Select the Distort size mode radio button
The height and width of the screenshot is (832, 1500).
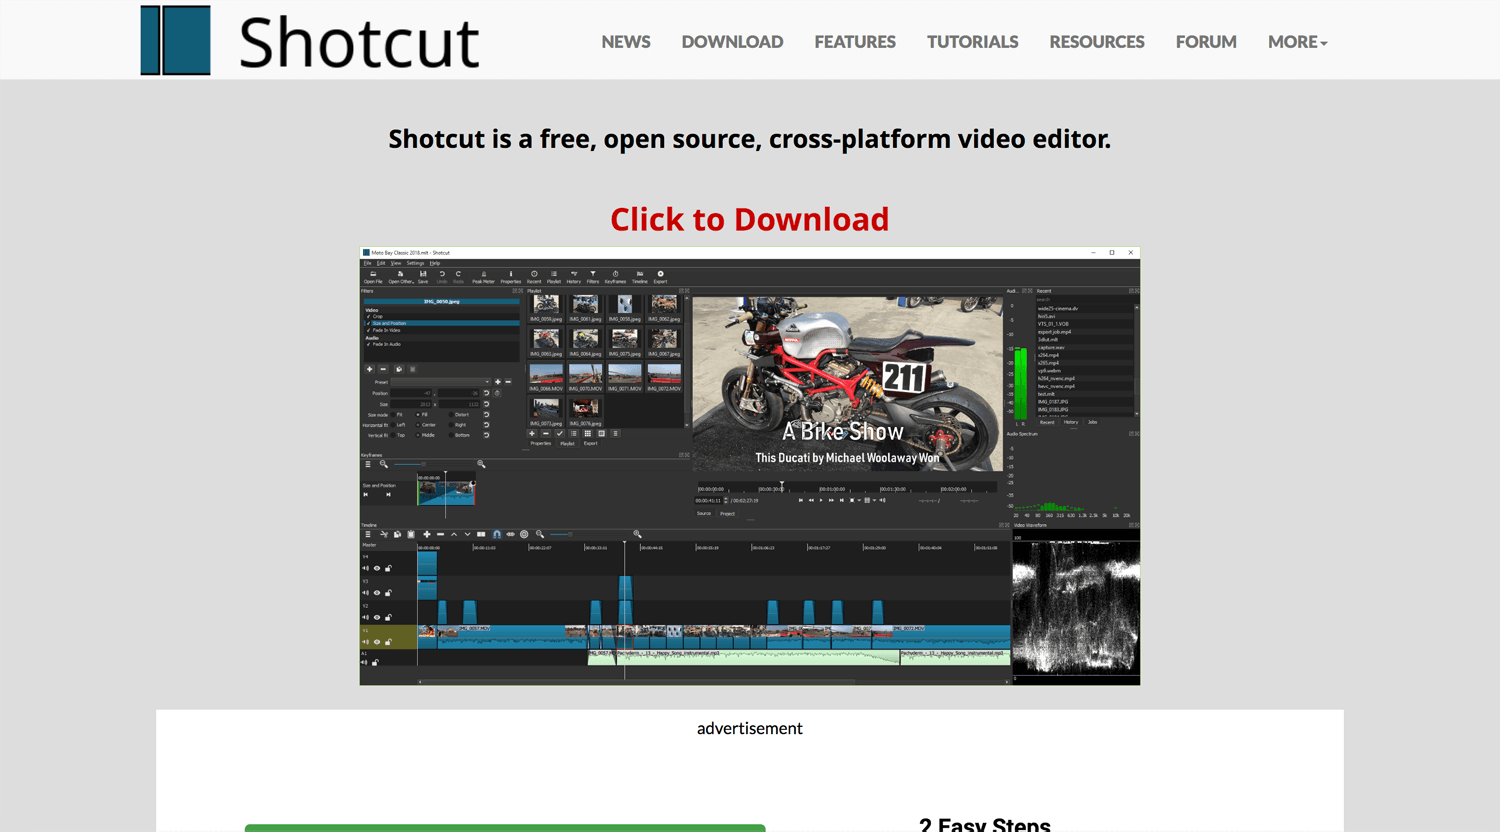[451, 415]
